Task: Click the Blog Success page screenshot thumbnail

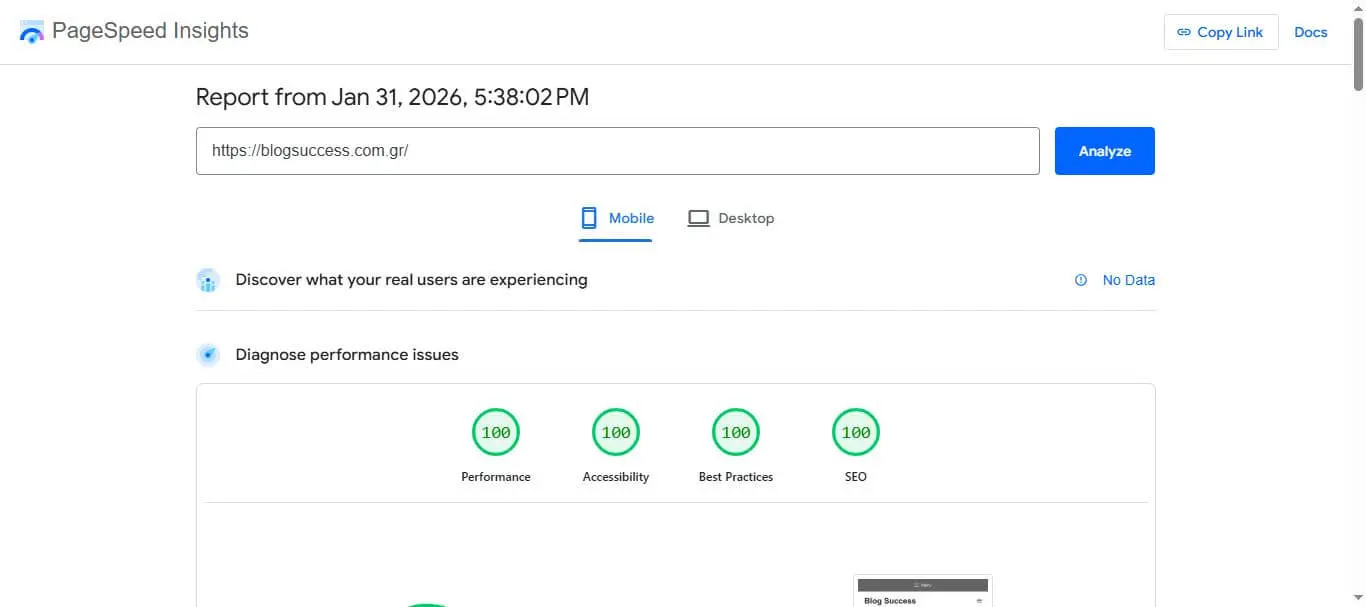Action: pyautogui.click(x=922, y=590)
